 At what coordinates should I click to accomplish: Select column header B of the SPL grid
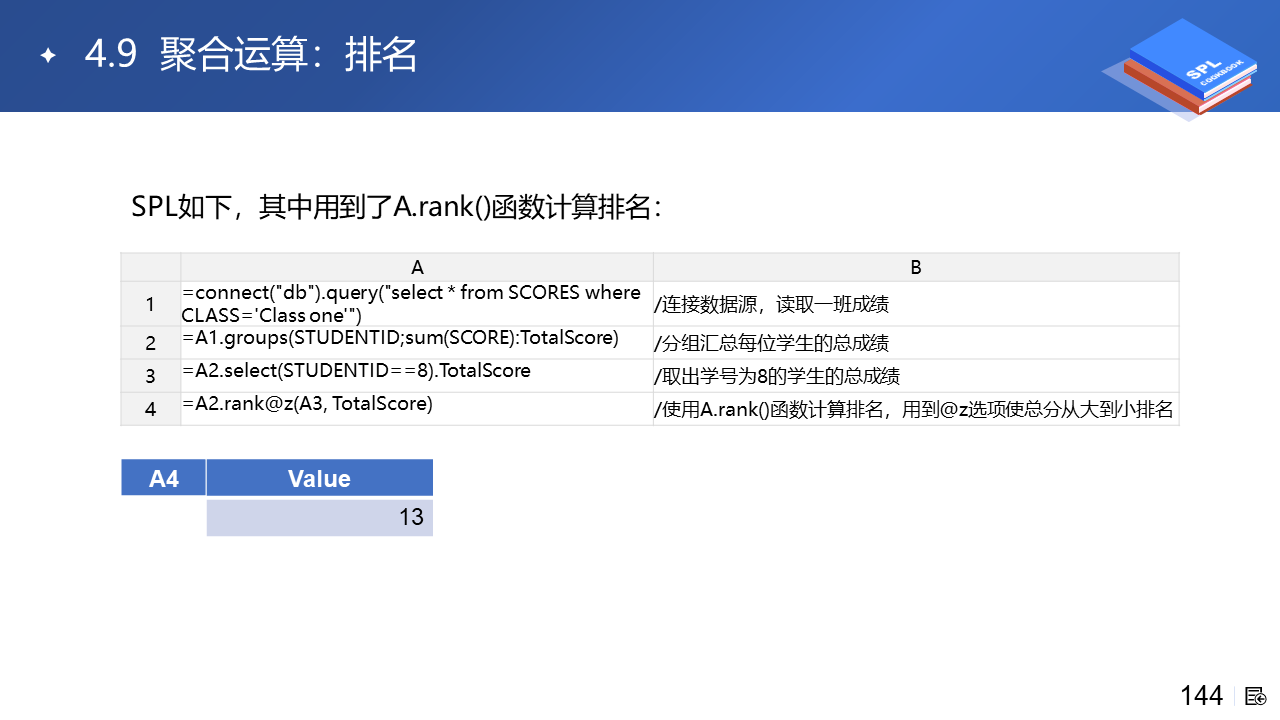(x=916, y=267)
